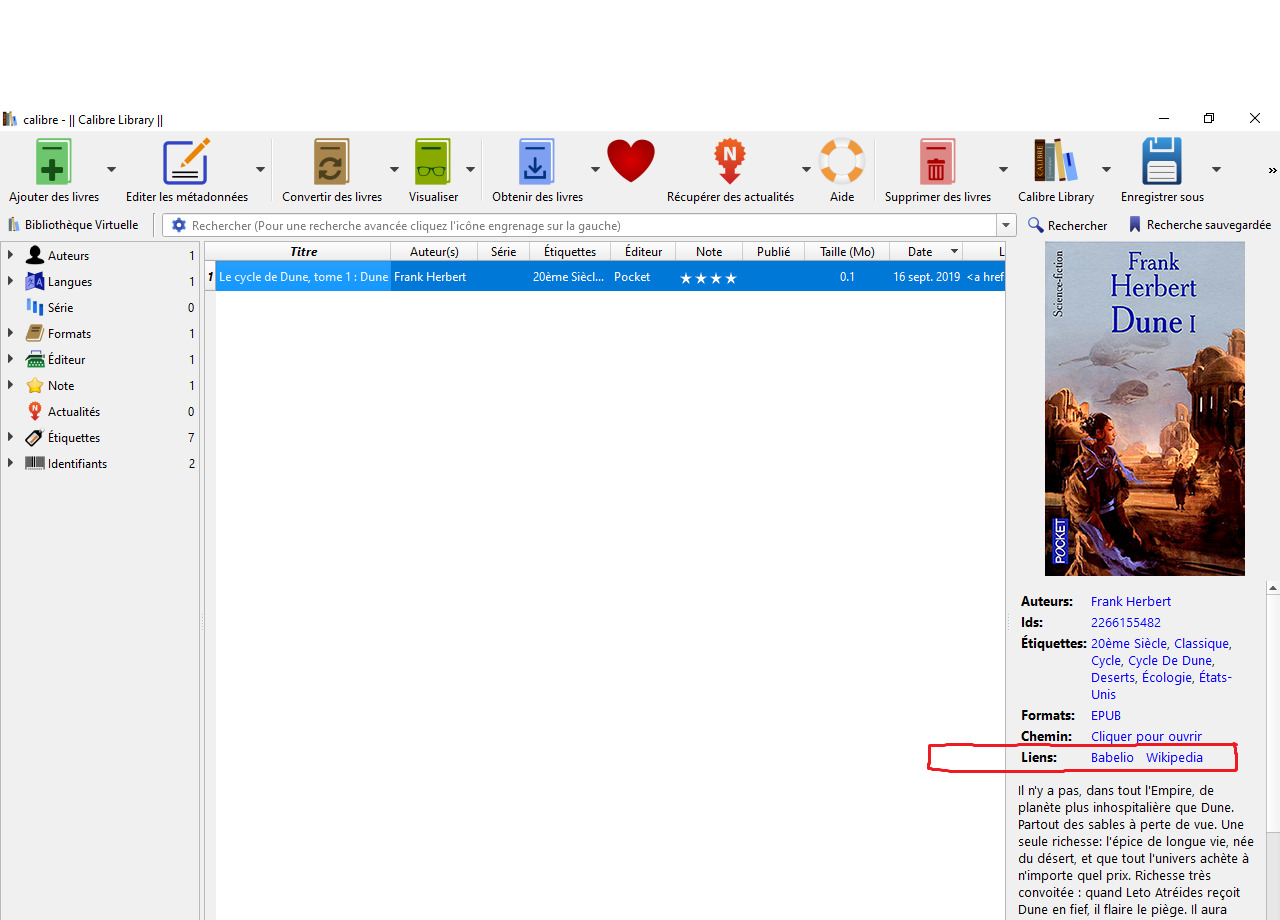Click the Rechercher magnifier button
1280x920 pixels.
[1068, 225]
